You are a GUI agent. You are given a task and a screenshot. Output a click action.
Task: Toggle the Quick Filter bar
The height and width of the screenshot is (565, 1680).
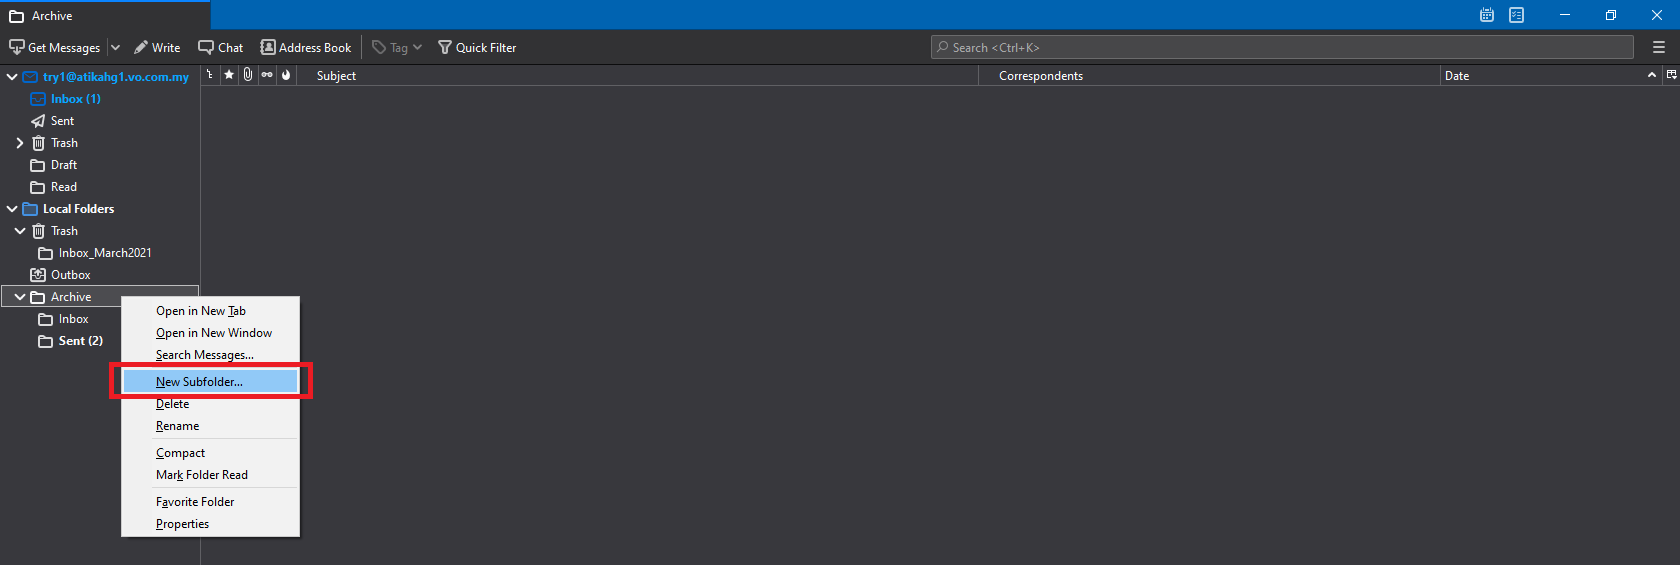pyautogui.click(x=477, y=47)
